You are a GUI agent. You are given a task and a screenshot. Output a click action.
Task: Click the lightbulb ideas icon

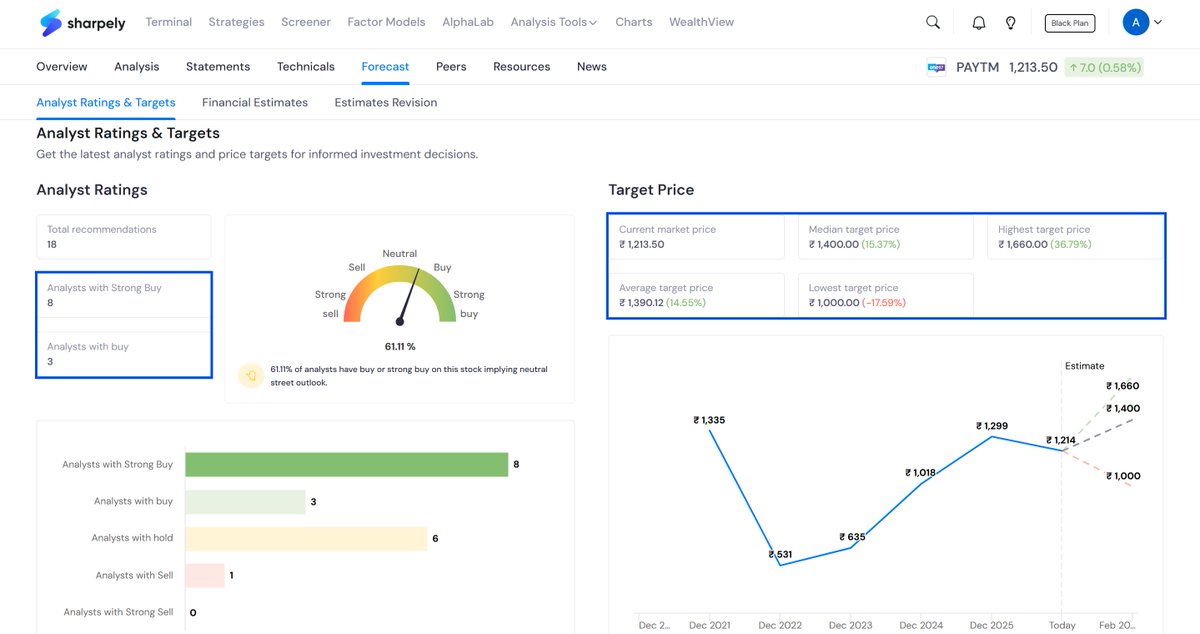point(1010,21)
